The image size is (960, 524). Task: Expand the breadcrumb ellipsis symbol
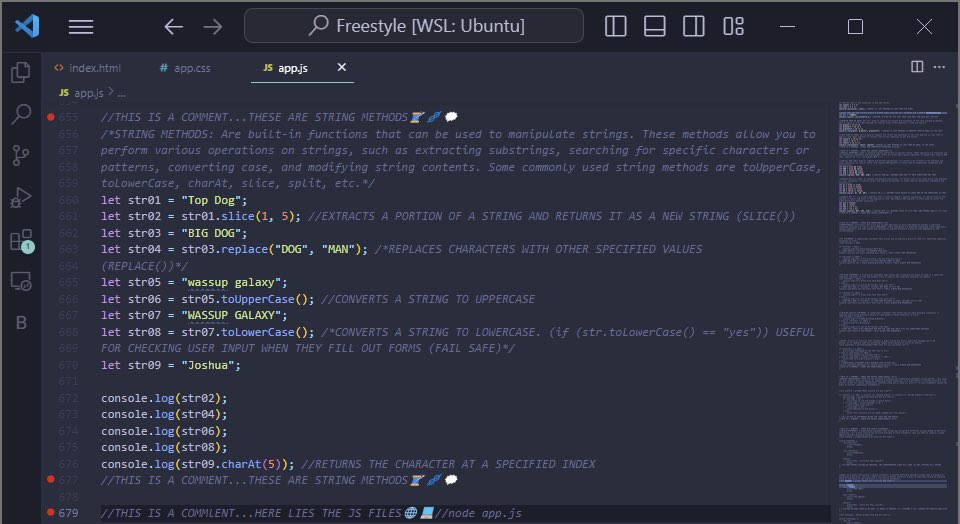121,94
